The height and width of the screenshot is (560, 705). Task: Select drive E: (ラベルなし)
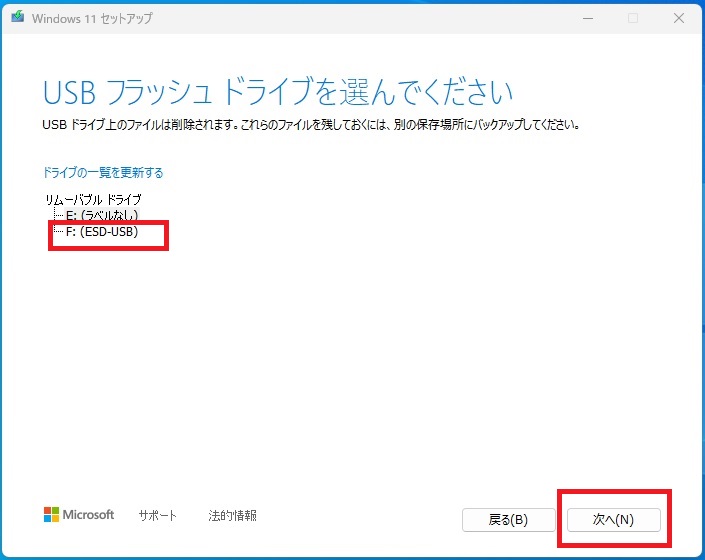pyautogui.click(x=102, y=215)
